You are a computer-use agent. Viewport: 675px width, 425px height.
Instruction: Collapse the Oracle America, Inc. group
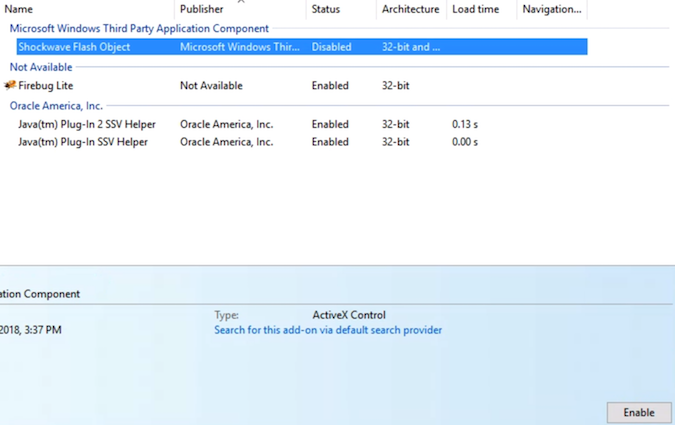click(x=56, y=106)
